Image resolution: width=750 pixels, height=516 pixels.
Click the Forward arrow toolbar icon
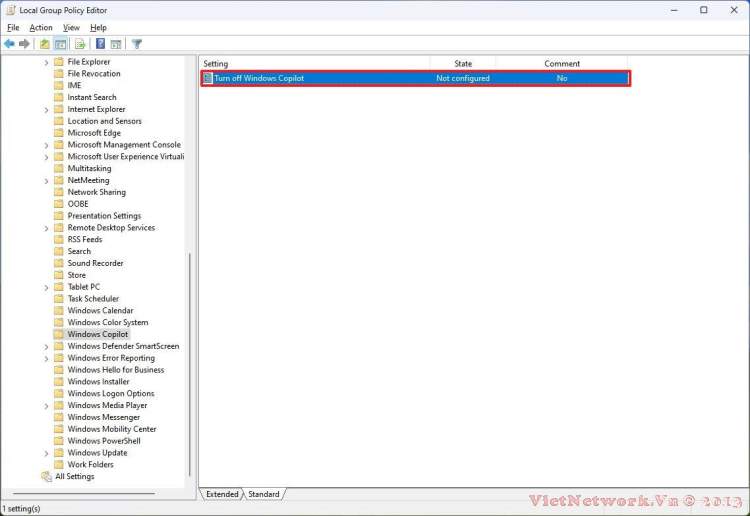(24, 44)
